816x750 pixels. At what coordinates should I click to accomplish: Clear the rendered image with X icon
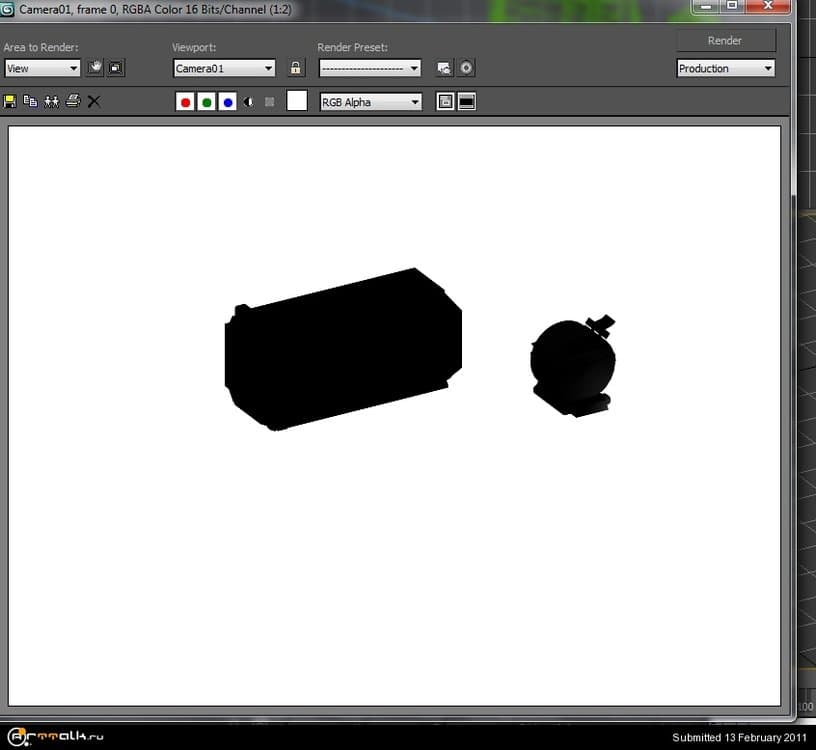[x=94, y=101]
